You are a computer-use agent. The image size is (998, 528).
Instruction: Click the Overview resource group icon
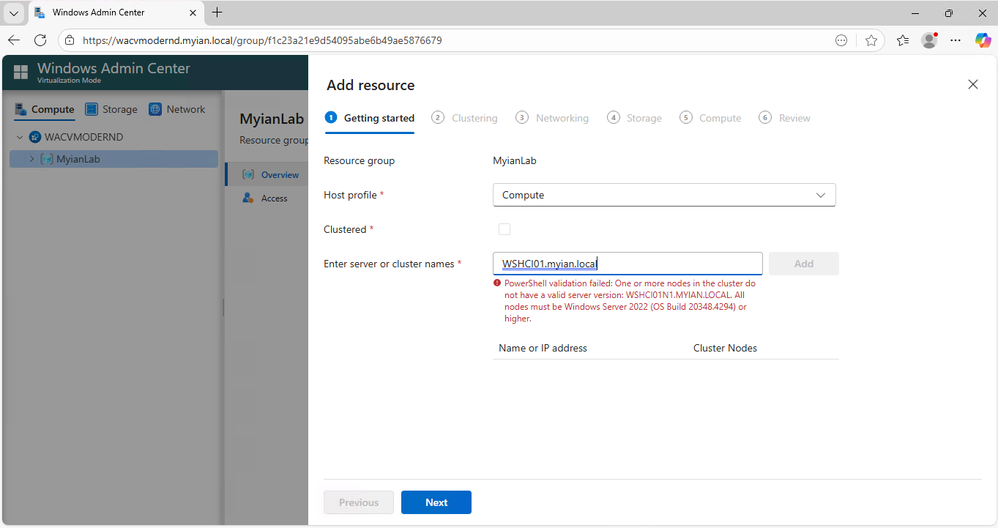pos(248,174)
